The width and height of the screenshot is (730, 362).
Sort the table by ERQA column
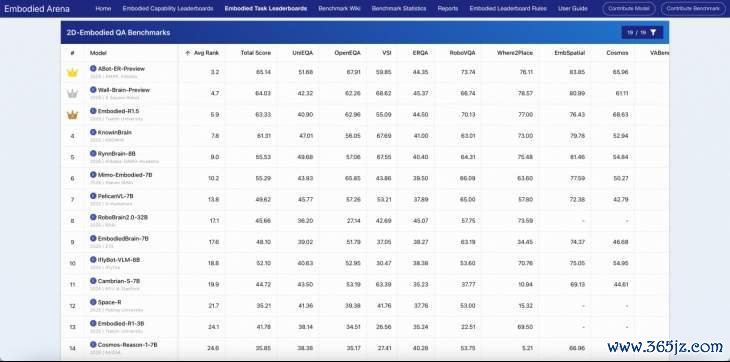point(420,53)
